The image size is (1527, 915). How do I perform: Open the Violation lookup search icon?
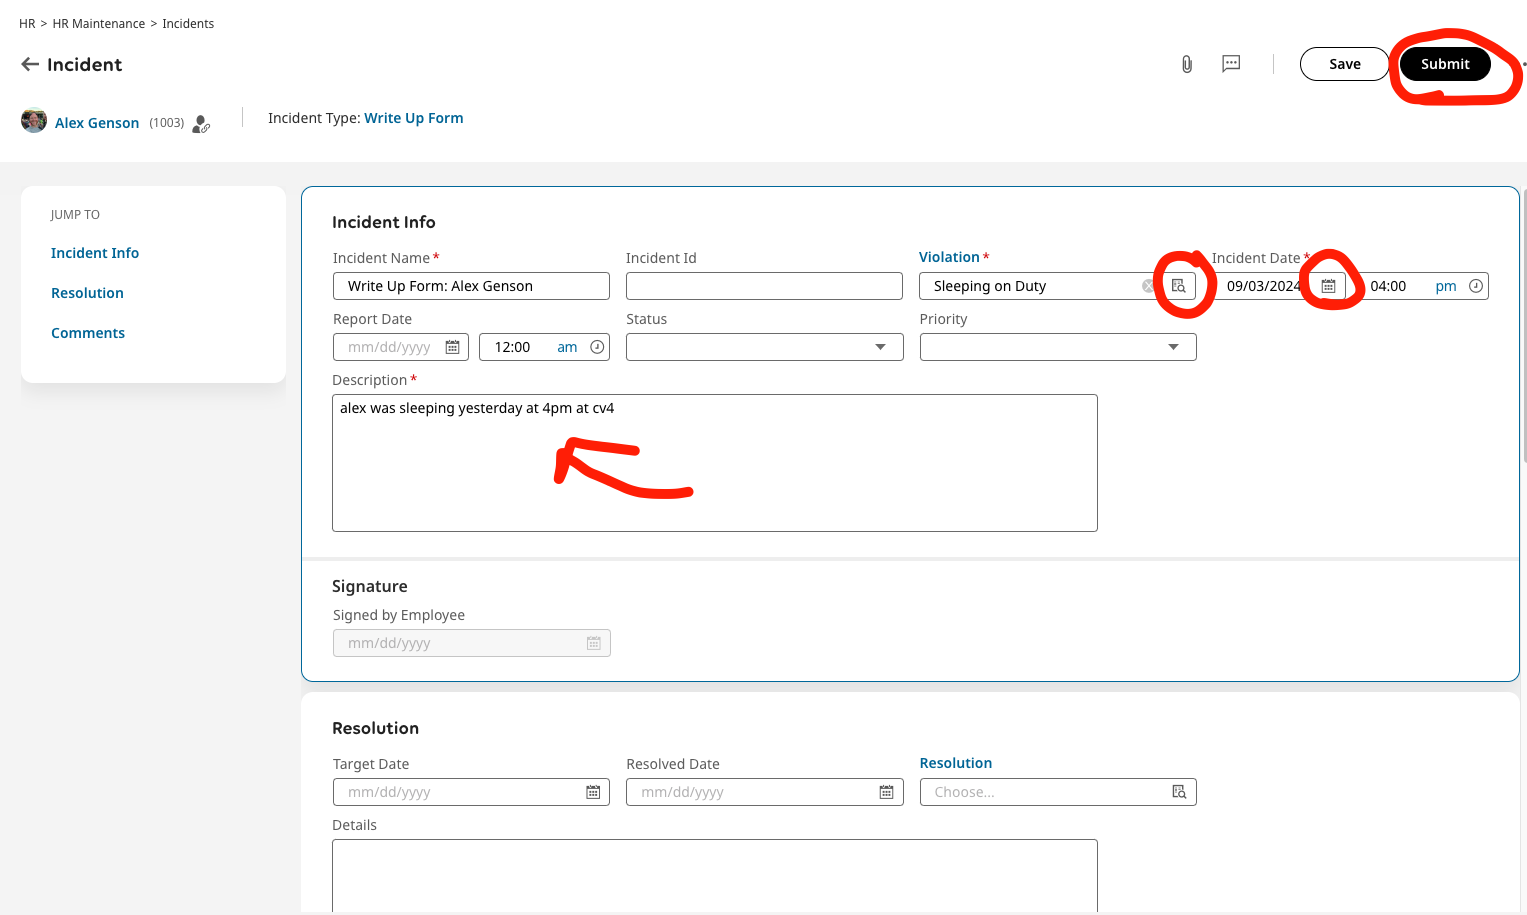(x=1179, y=286)
